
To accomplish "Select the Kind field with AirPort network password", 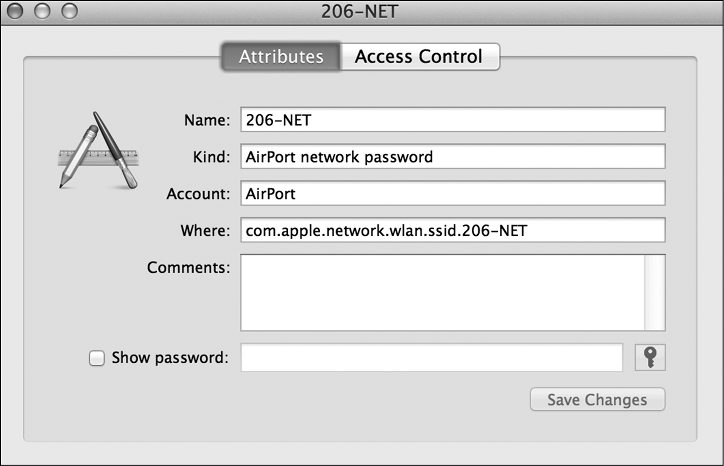I will point(452,157).
